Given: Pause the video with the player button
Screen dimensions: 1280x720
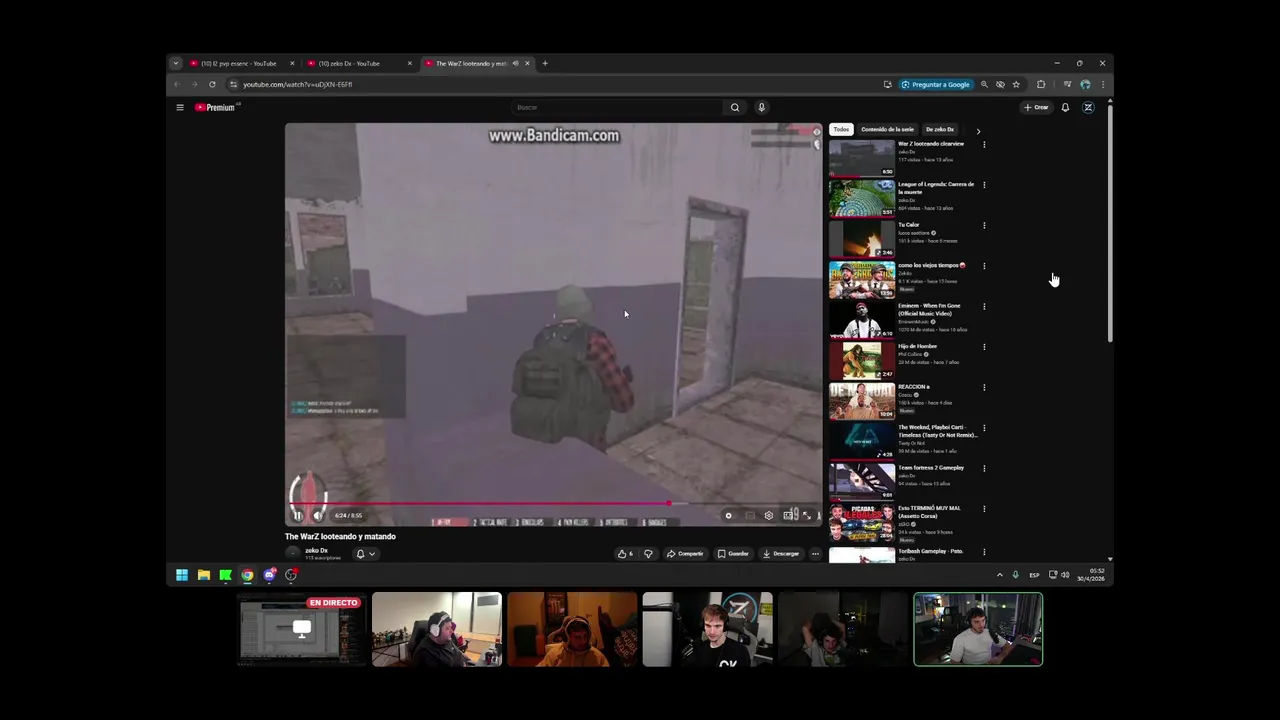Looking at the screenshot, I should coord(297,515).
